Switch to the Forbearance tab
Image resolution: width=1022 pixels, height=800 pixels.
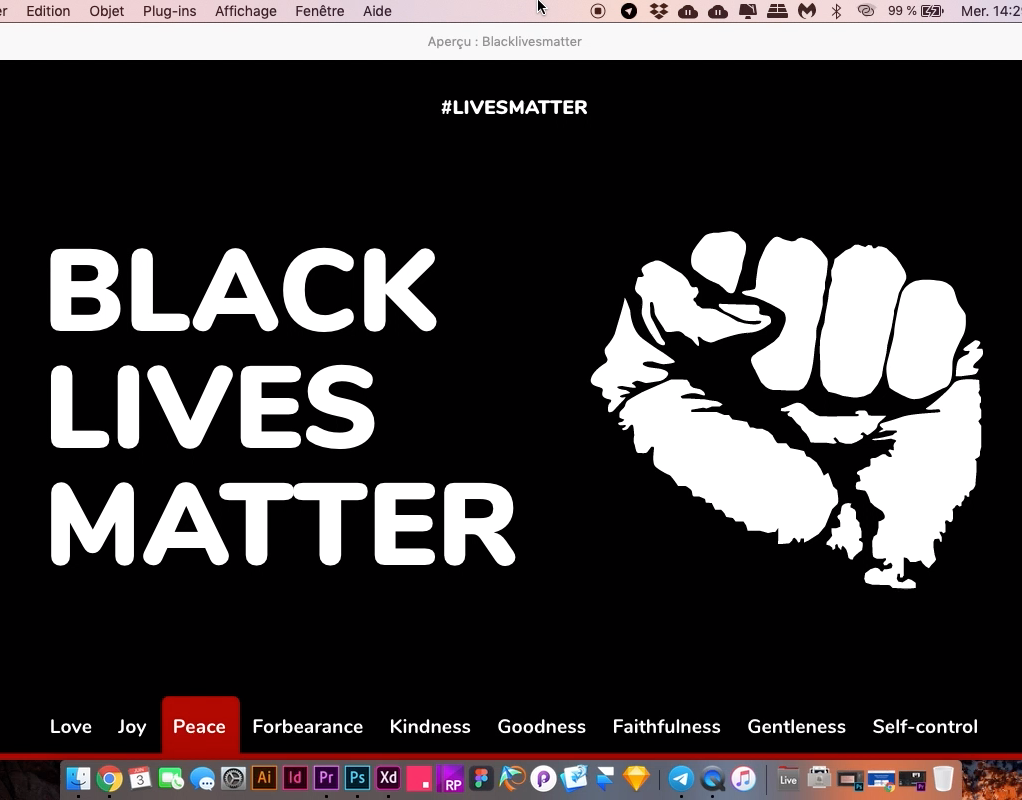tap(308, 726)
